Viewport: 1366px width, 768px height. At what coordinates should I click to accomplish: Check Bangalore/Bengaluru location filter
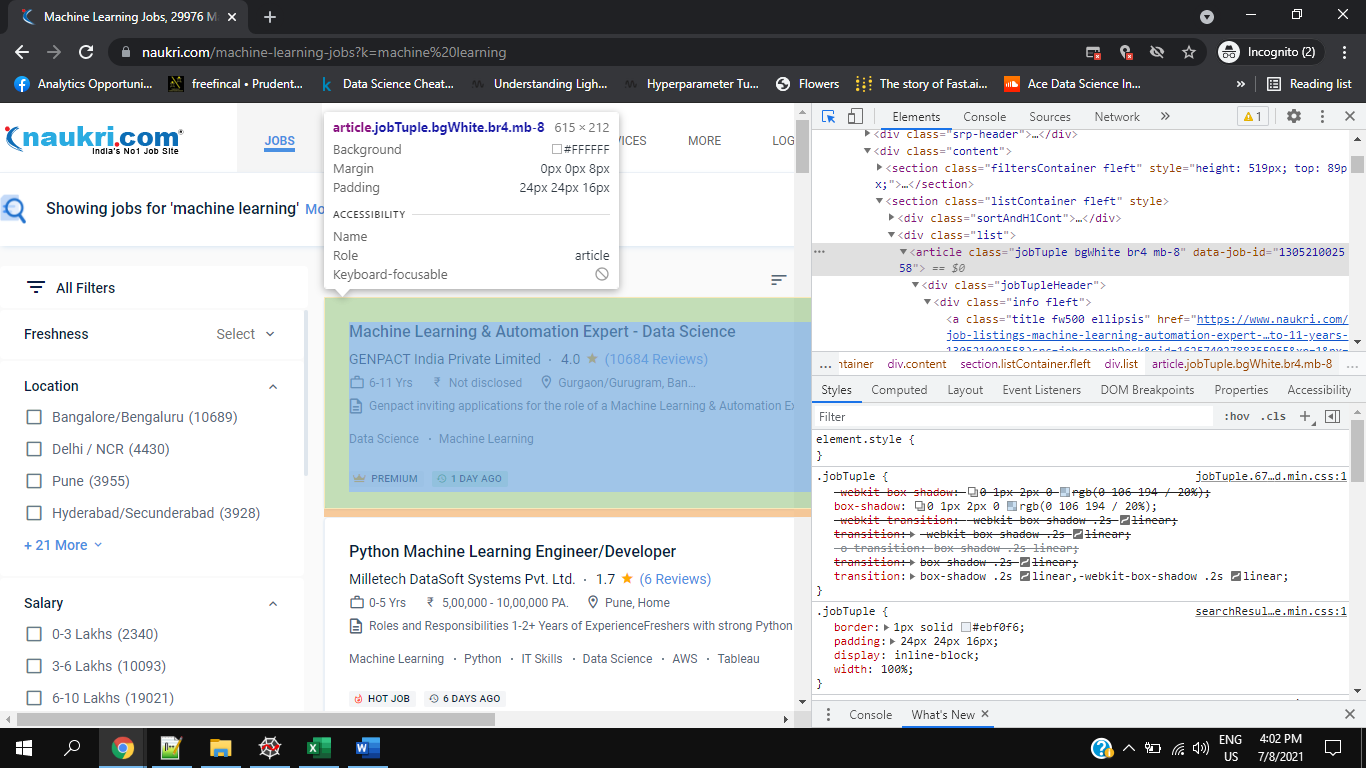coord(34,417)
